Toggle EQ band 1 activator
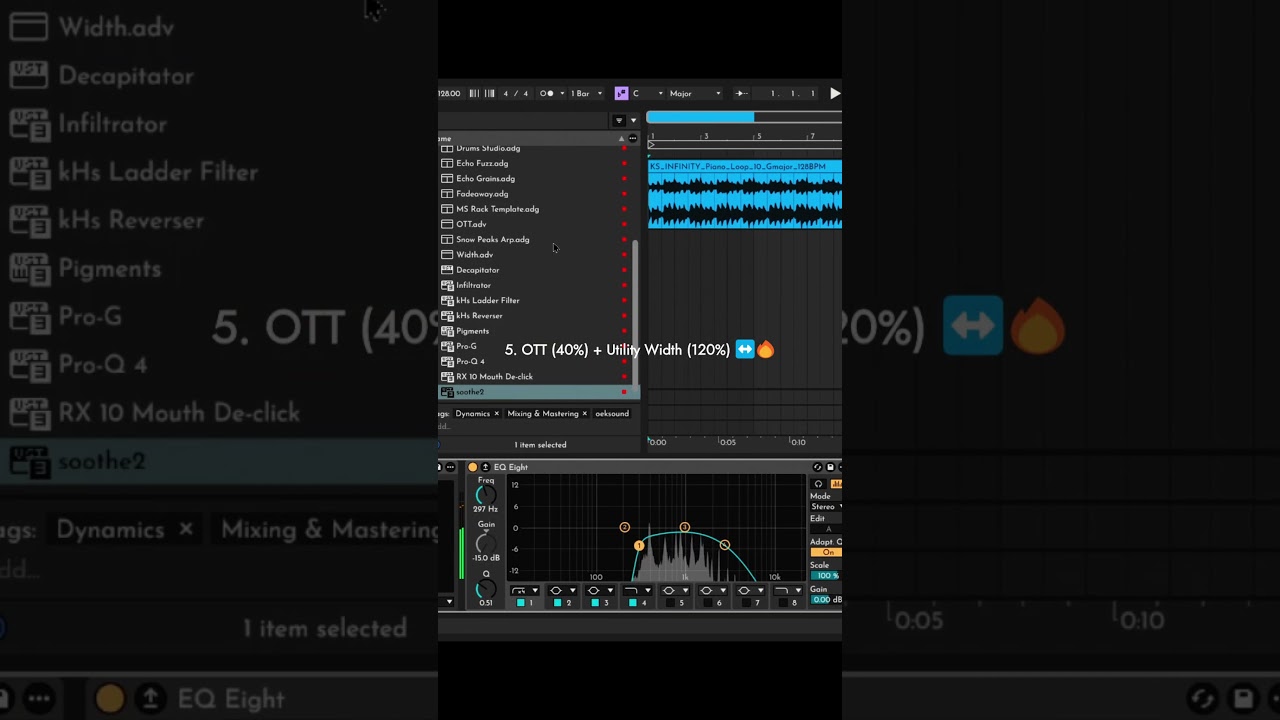The image size is (1280, 720). [521, 603]
